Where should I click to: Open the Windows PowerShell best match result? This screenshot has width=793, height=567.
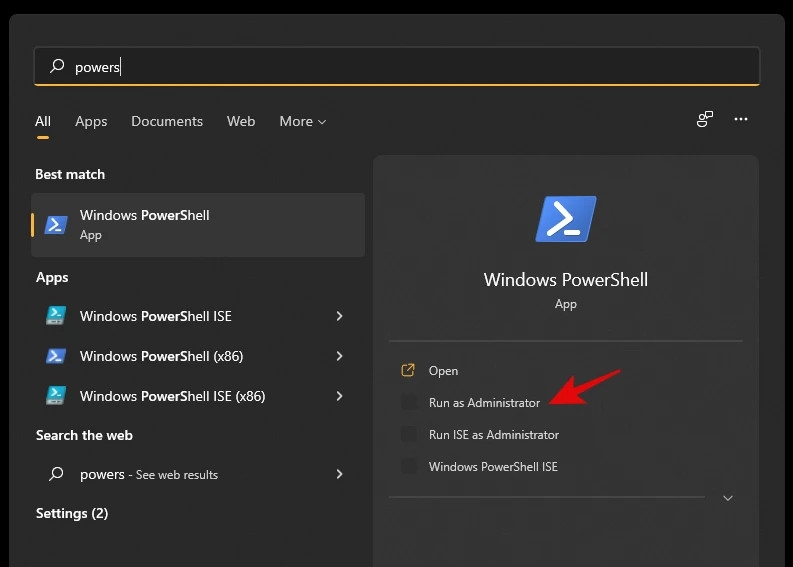click(x=198, y=225)
